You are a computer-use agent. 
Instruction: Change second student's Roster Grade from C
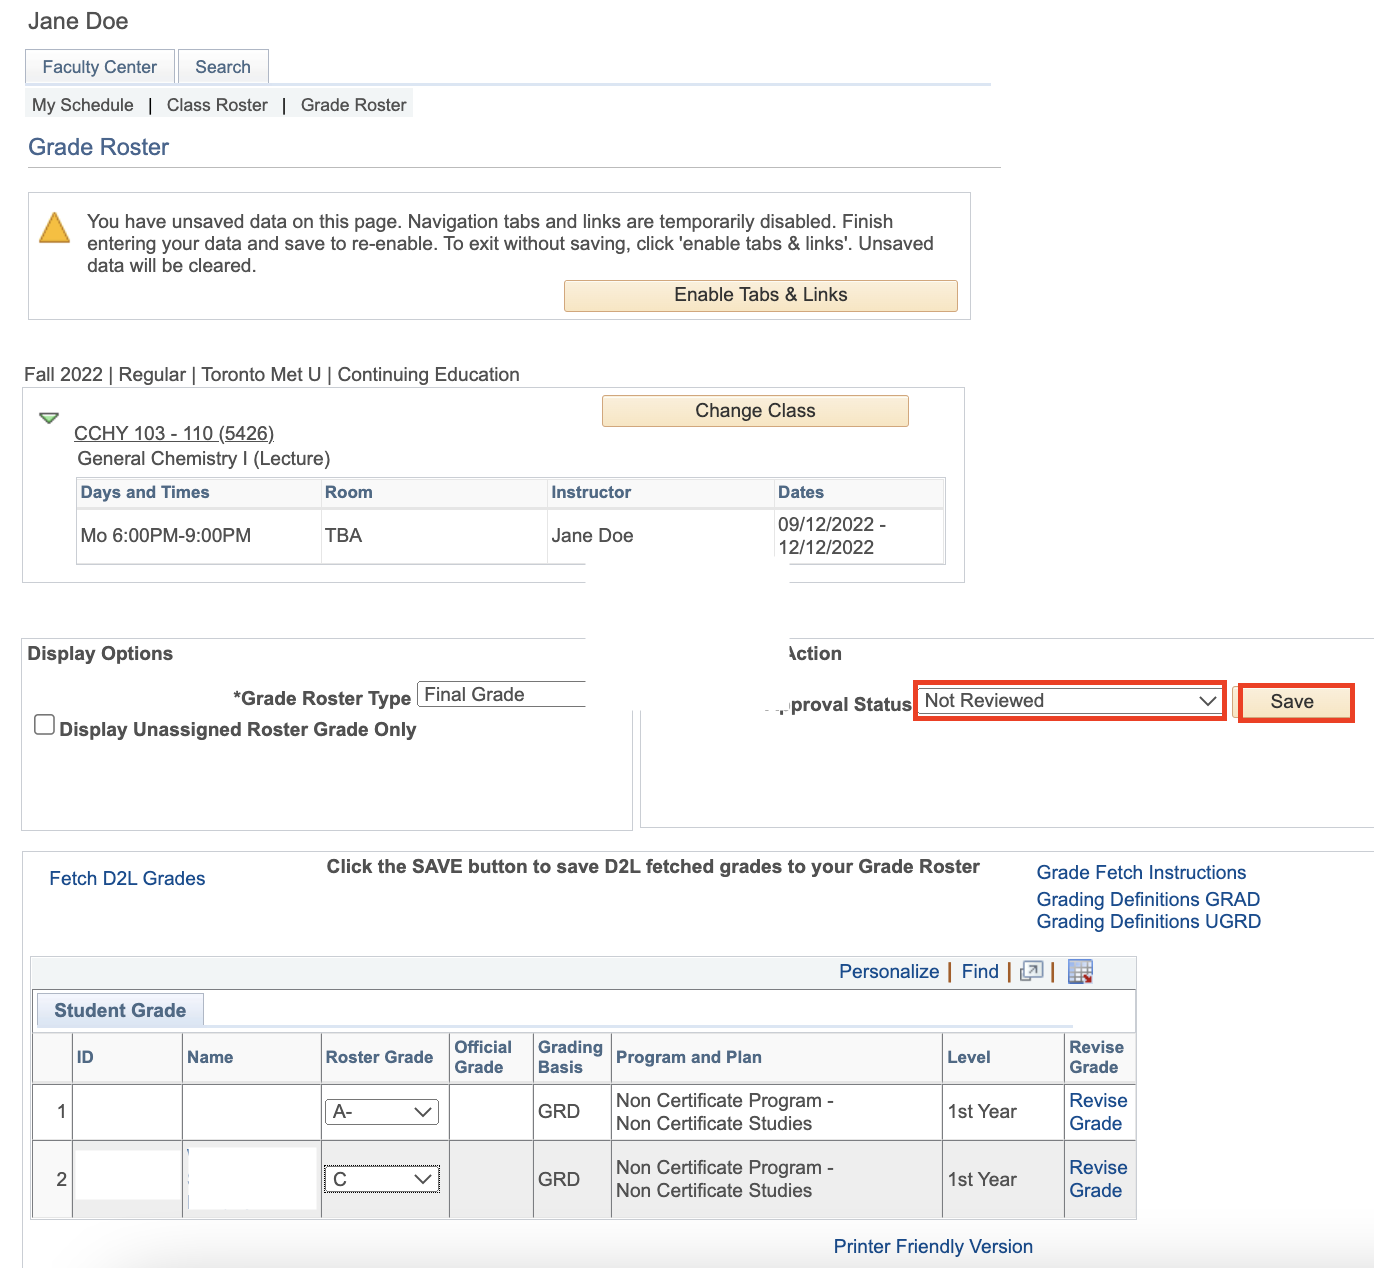pos(381,1179)
